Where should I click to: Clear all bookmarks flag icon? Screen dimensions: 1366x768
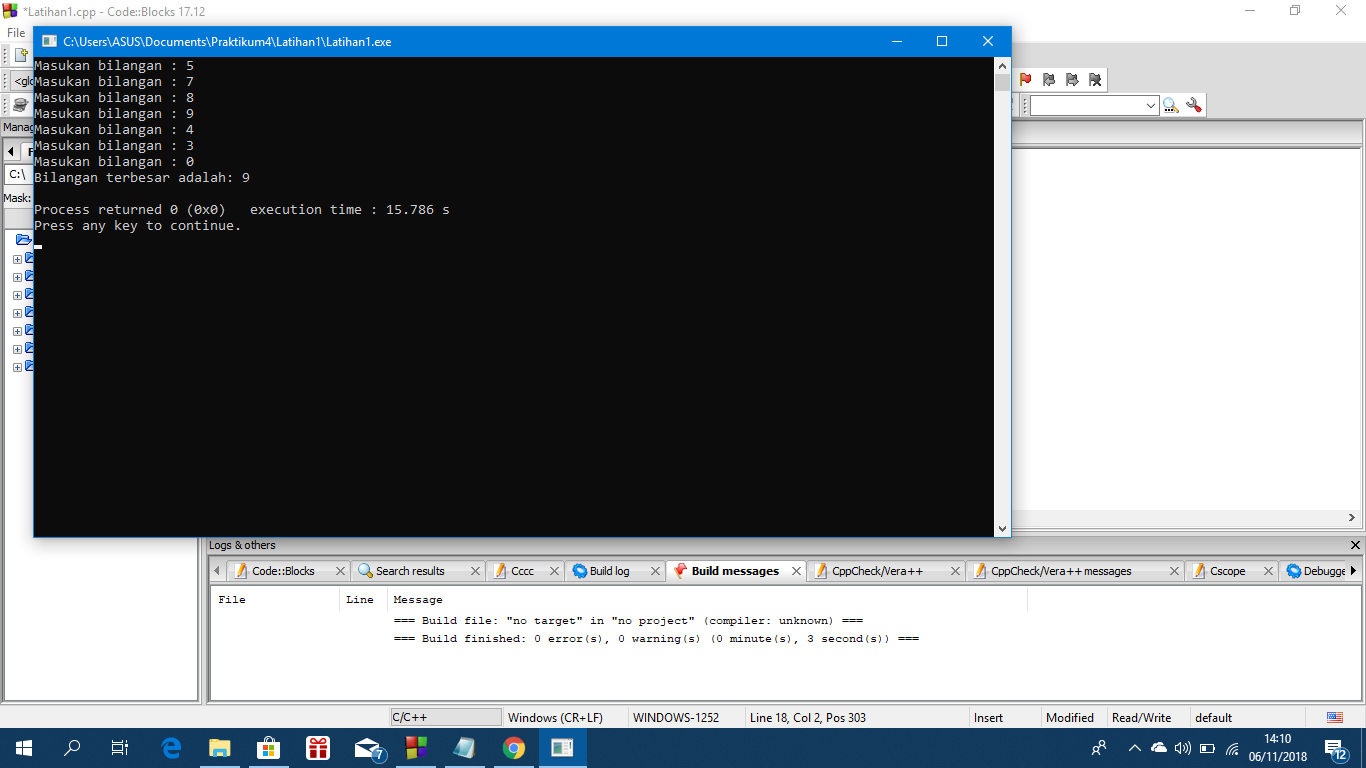pos(1095,79)
